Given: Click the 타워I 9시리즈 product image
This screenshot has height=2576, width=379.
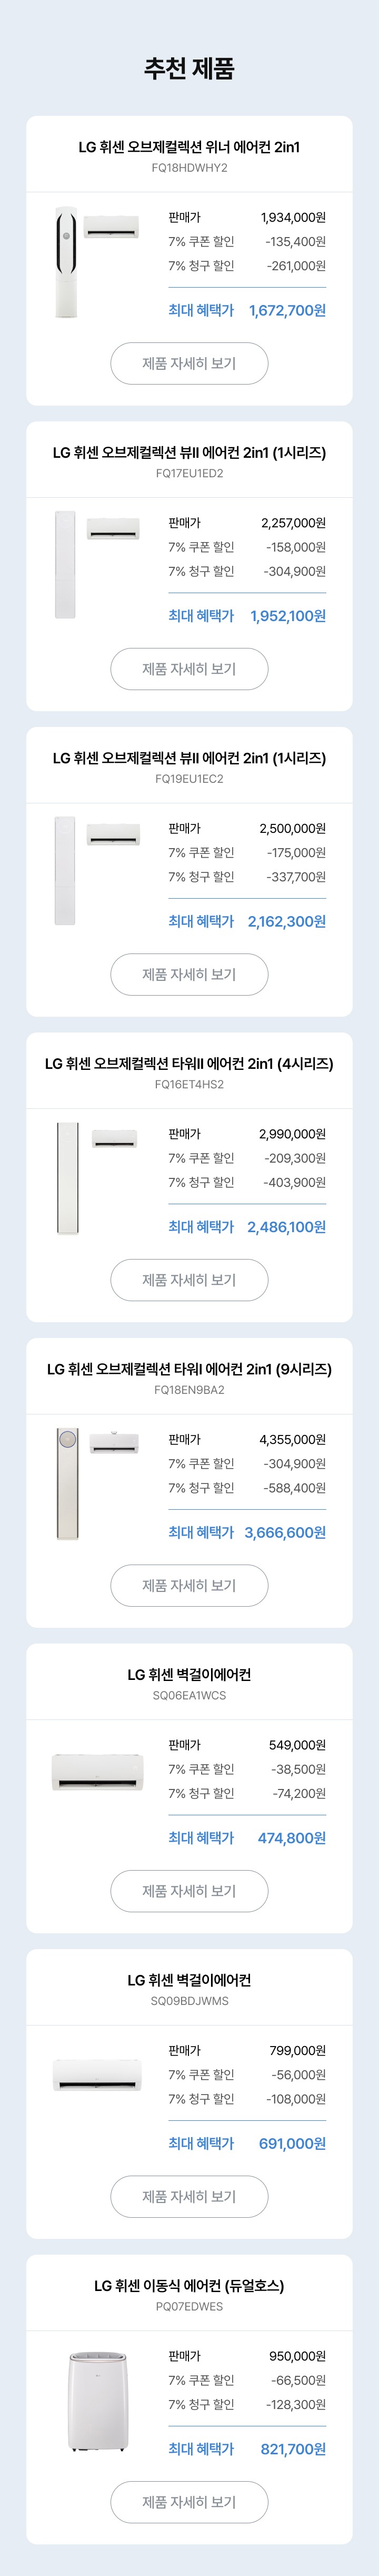Looking at the screenshot, I should [x=97, y=1483].
